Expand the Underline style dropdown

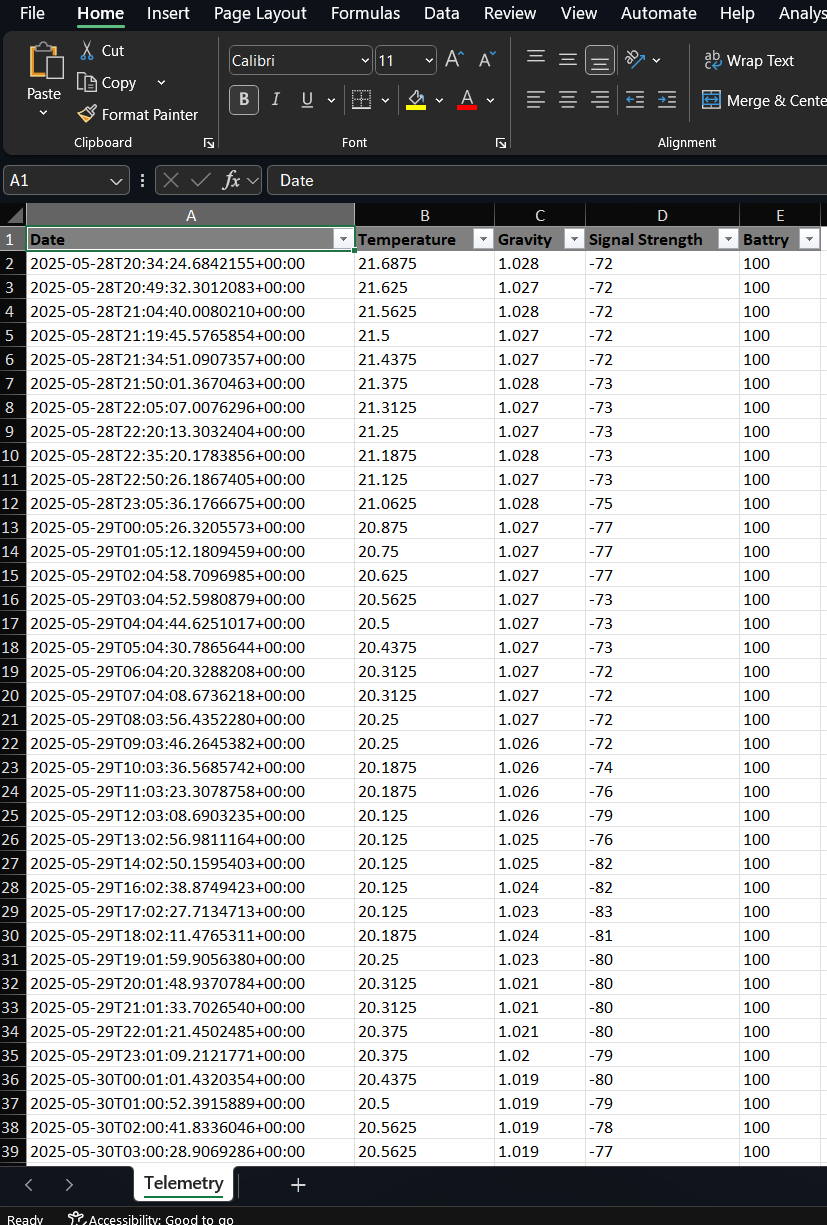[329, 100]
